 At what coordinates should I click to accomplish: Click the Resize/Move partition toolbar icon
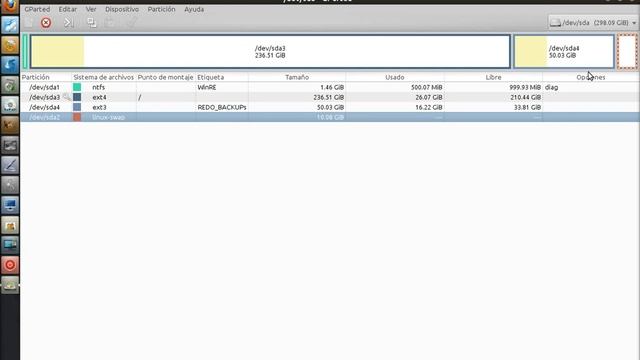click(68, 22)
